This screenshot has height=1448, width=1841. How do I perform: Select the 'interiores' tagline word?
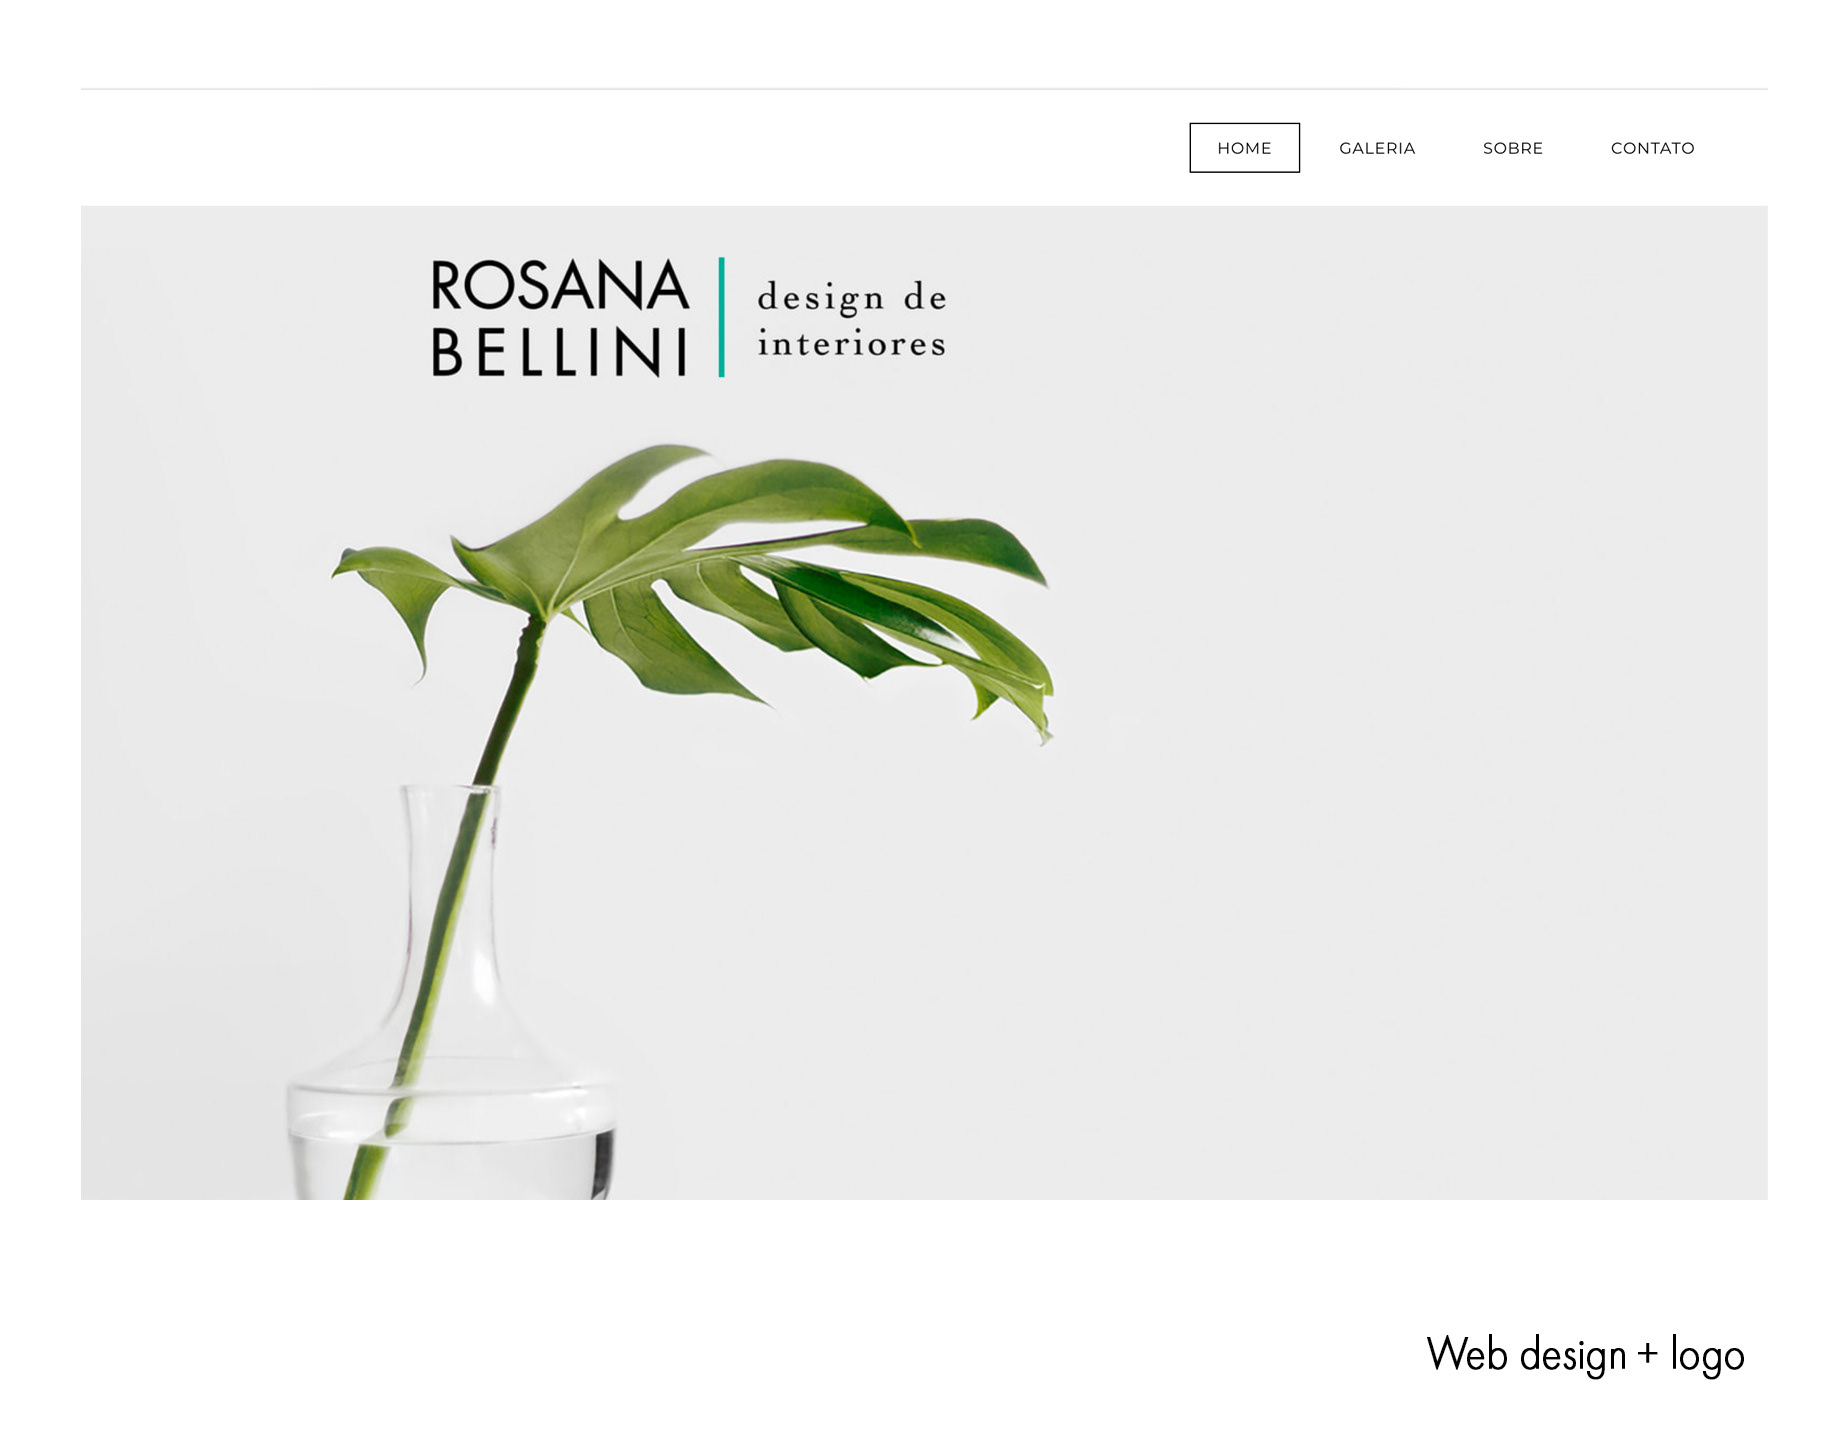coord(851,343)
